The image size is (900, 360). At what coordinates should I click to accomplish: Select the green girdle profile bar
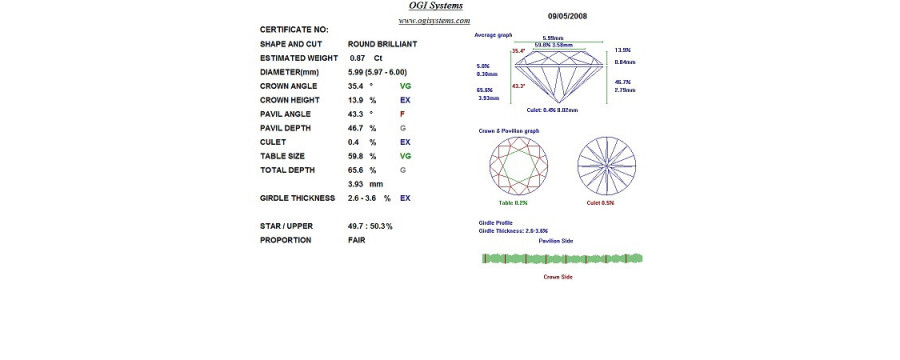(x=562, y=258)
